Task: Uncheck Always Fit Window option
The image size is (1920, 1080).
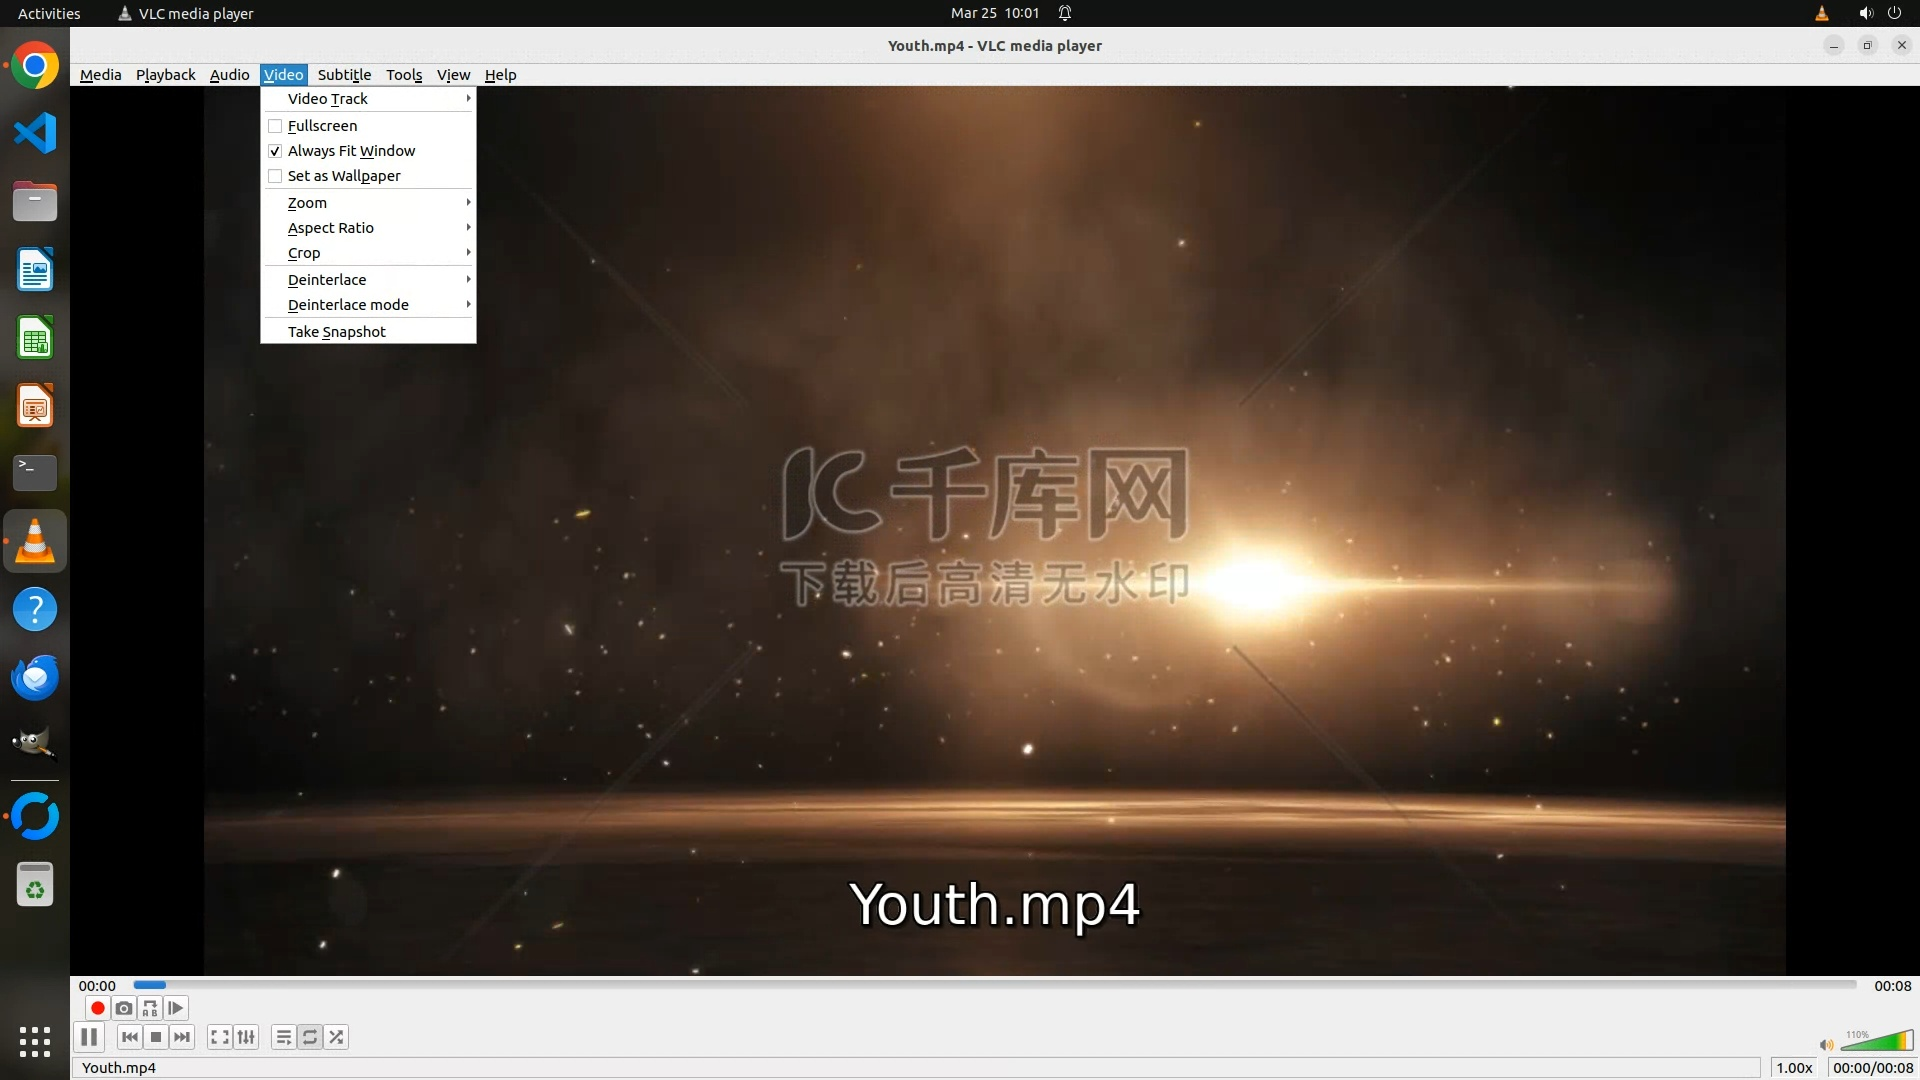Action: (275, 151)
